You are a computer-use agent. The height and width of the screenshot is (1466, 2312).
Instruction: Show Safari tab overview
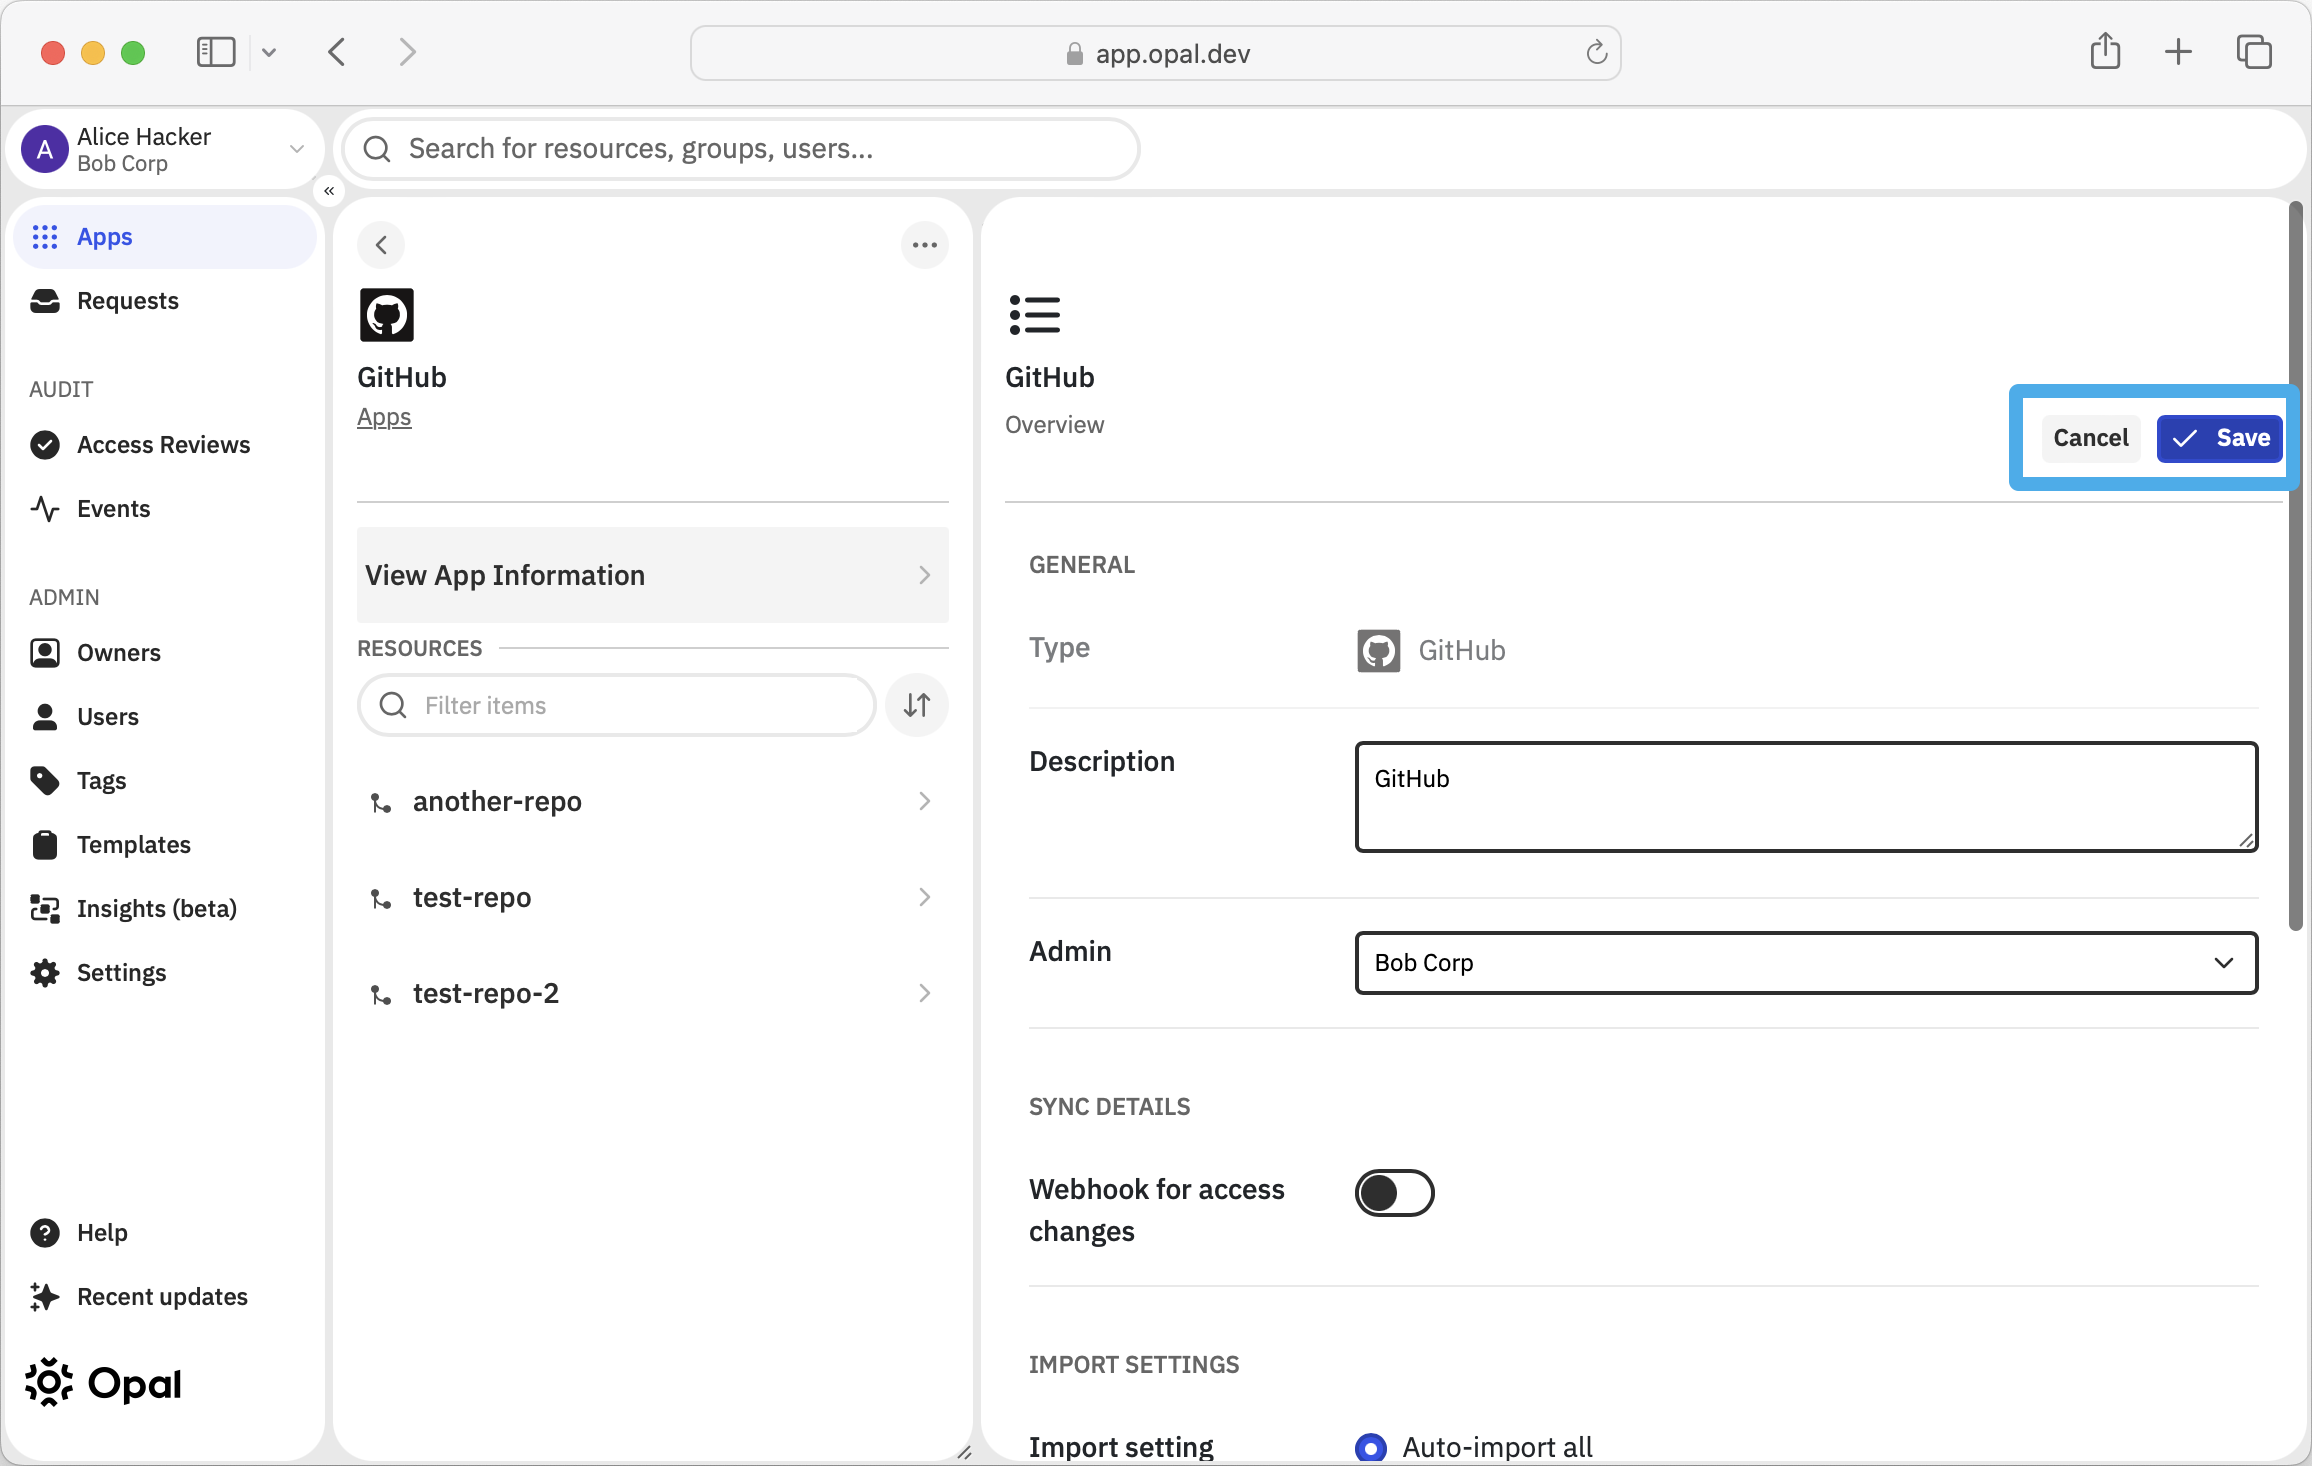point(2254,52)
